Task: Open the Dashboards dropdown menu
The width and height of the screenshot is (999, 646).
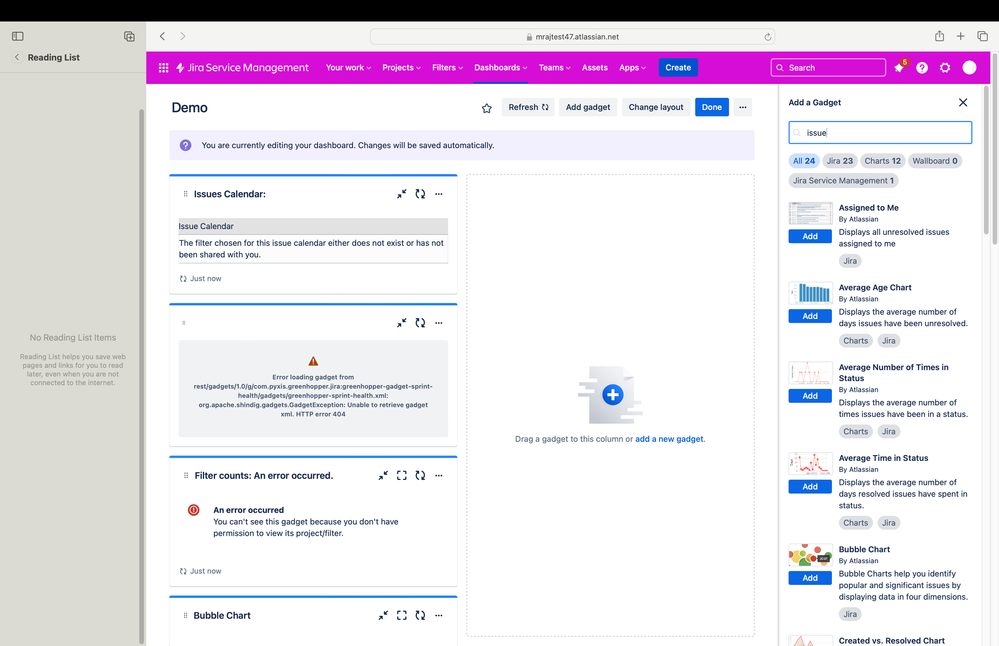Action: [500, 67]
